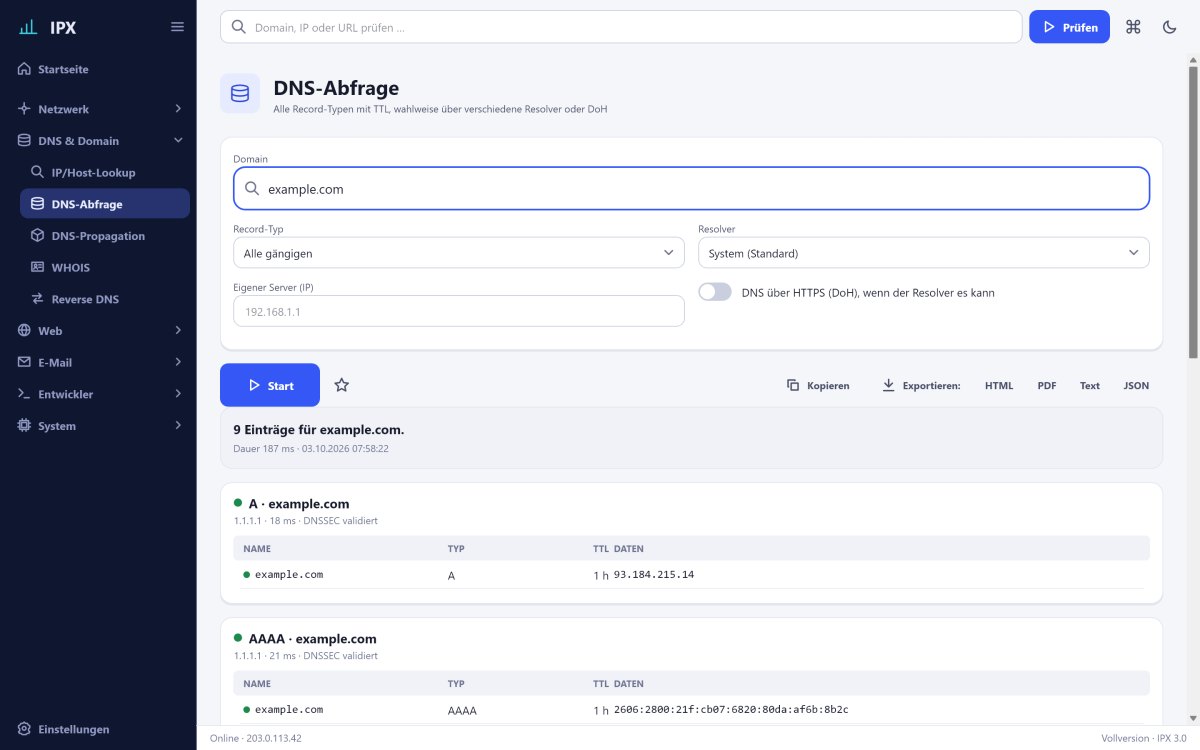1200x750 pixels.
Task: Export results as JSON
Action: coord(1136,385)
